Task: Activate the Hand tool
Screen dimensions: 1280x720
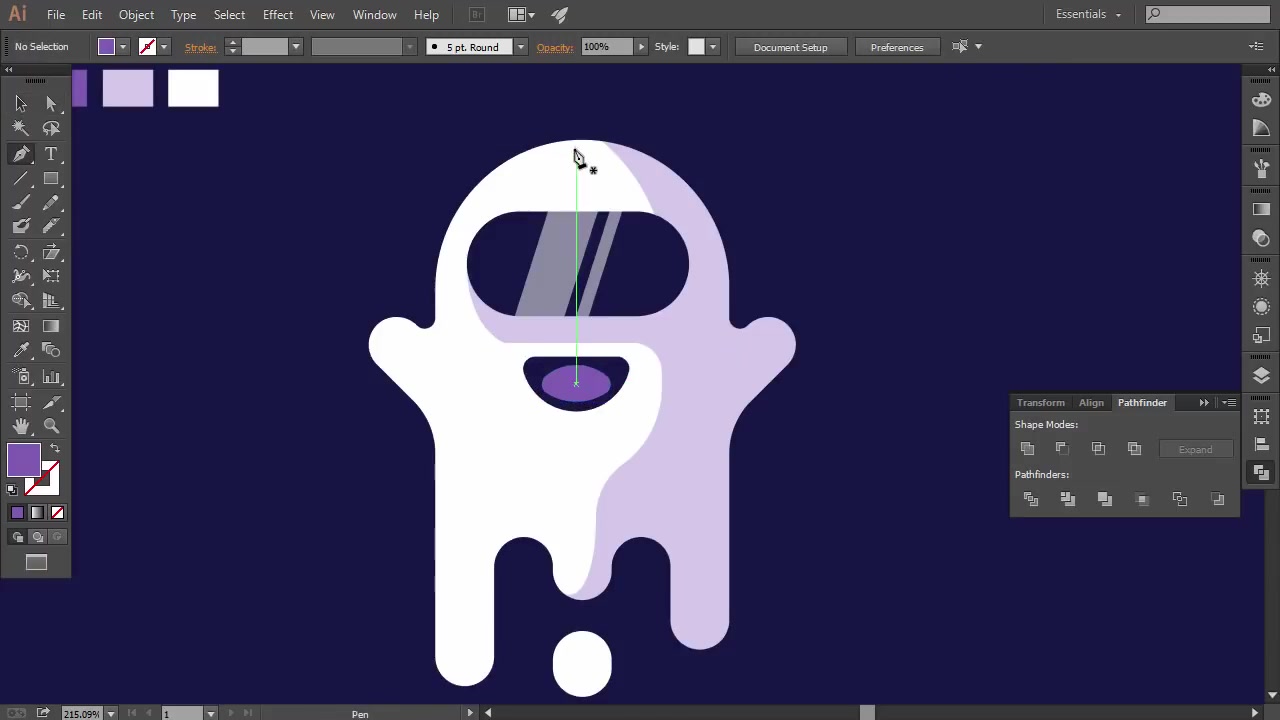Action: [21, 426]
